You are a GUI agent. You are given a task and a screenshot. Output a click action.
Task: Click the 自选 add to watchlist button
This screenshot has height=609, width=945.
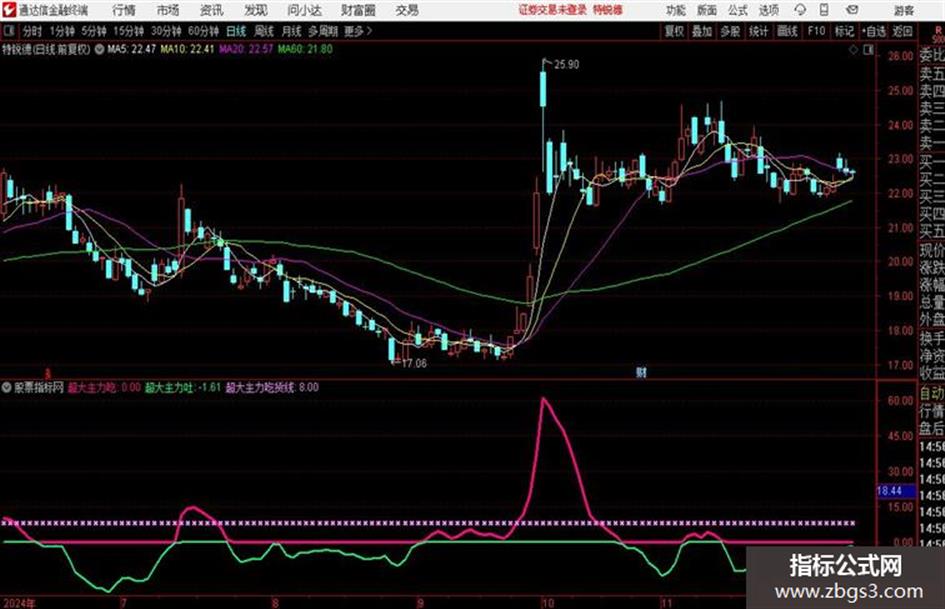874,31
